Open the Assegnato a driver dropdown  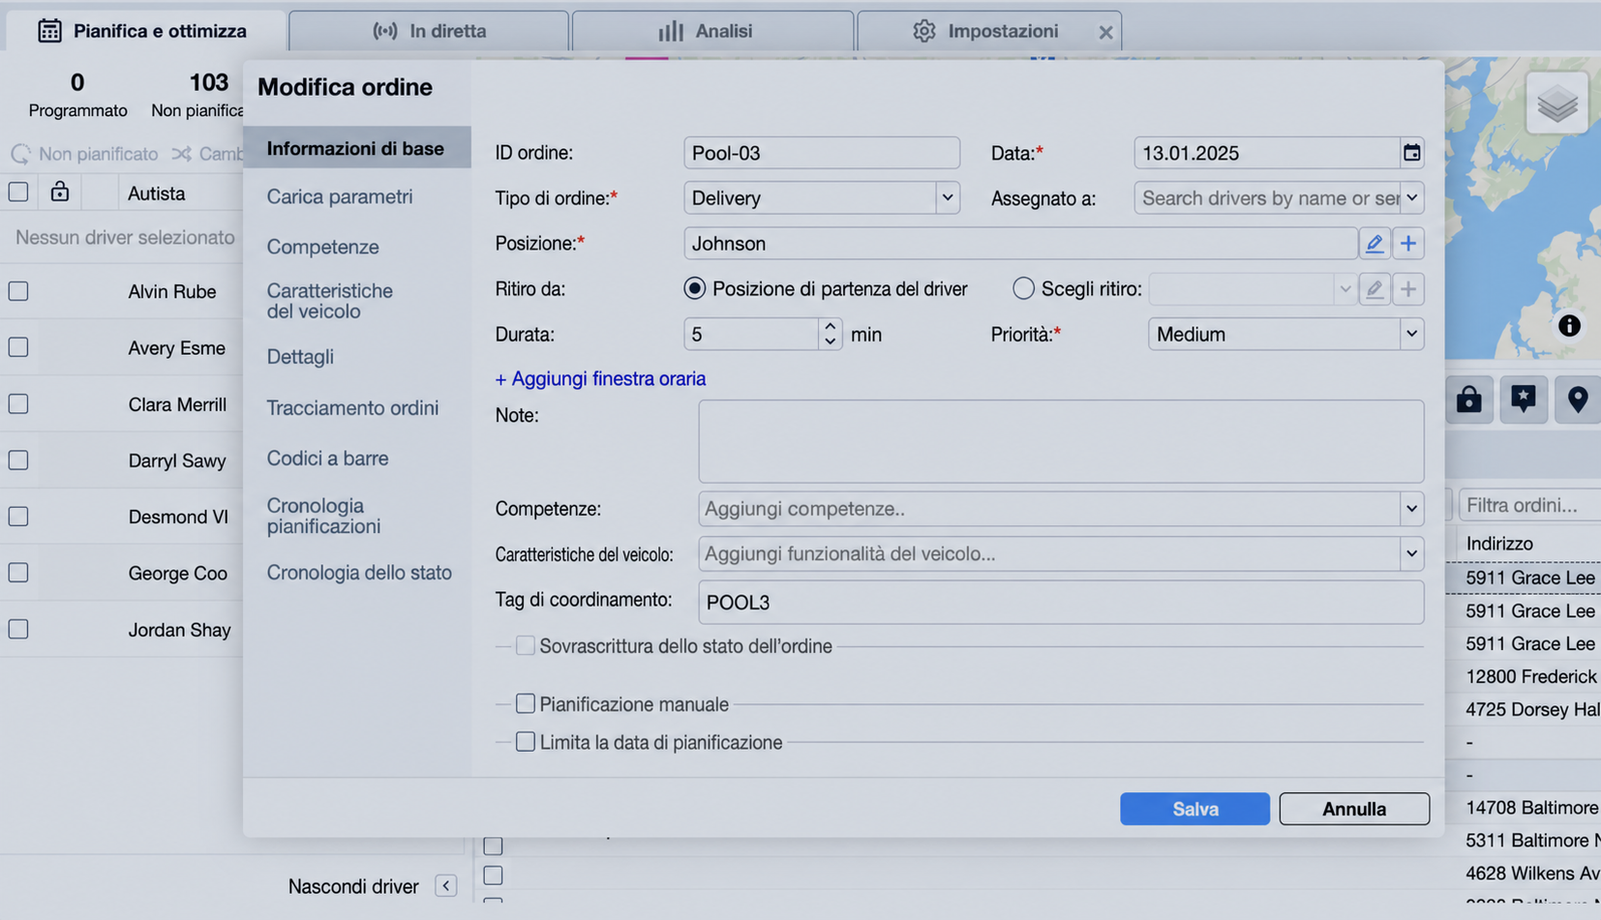1411,198
